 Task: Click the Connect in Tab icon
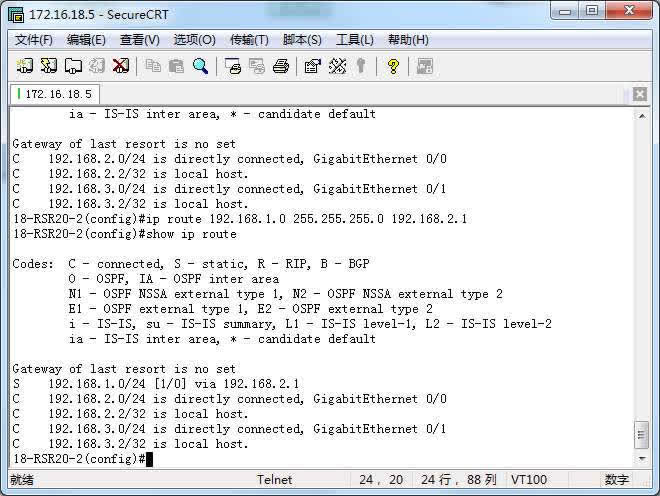73,66
